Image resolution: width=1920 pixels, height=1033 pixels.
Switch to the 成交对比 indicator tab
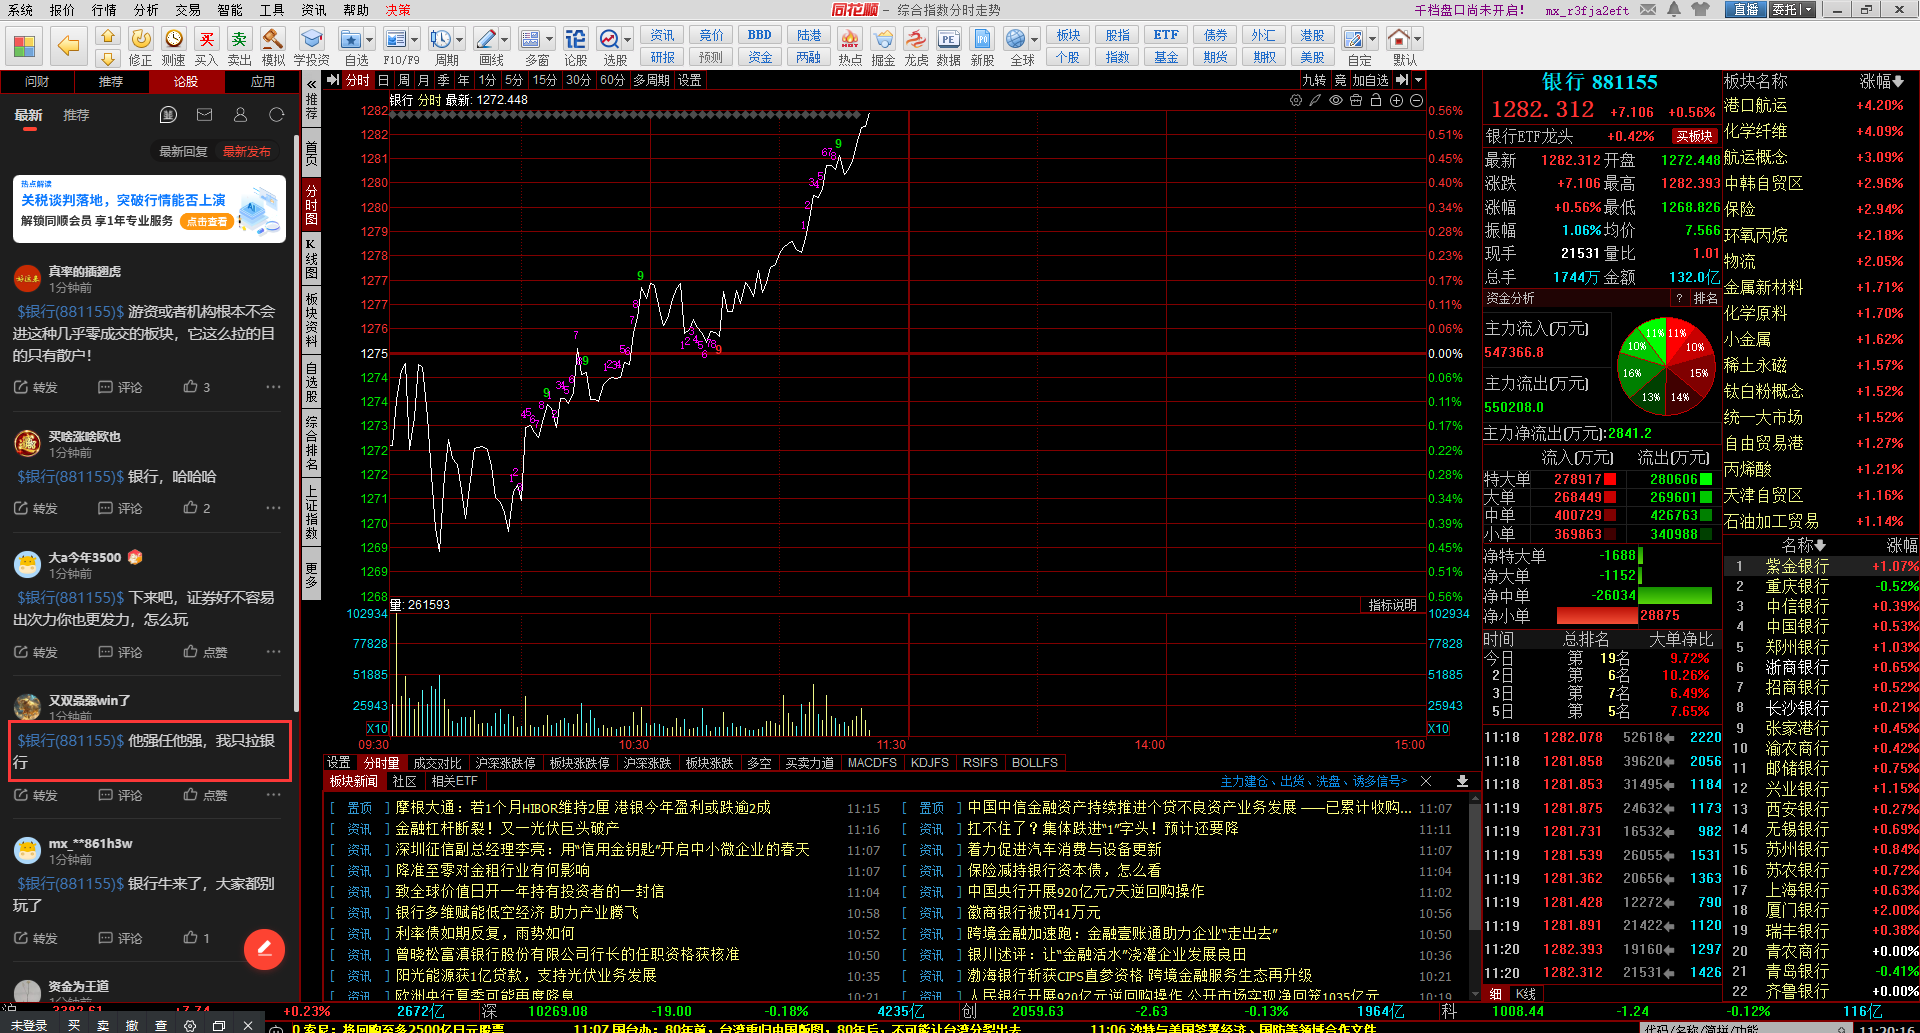[437, 763]
